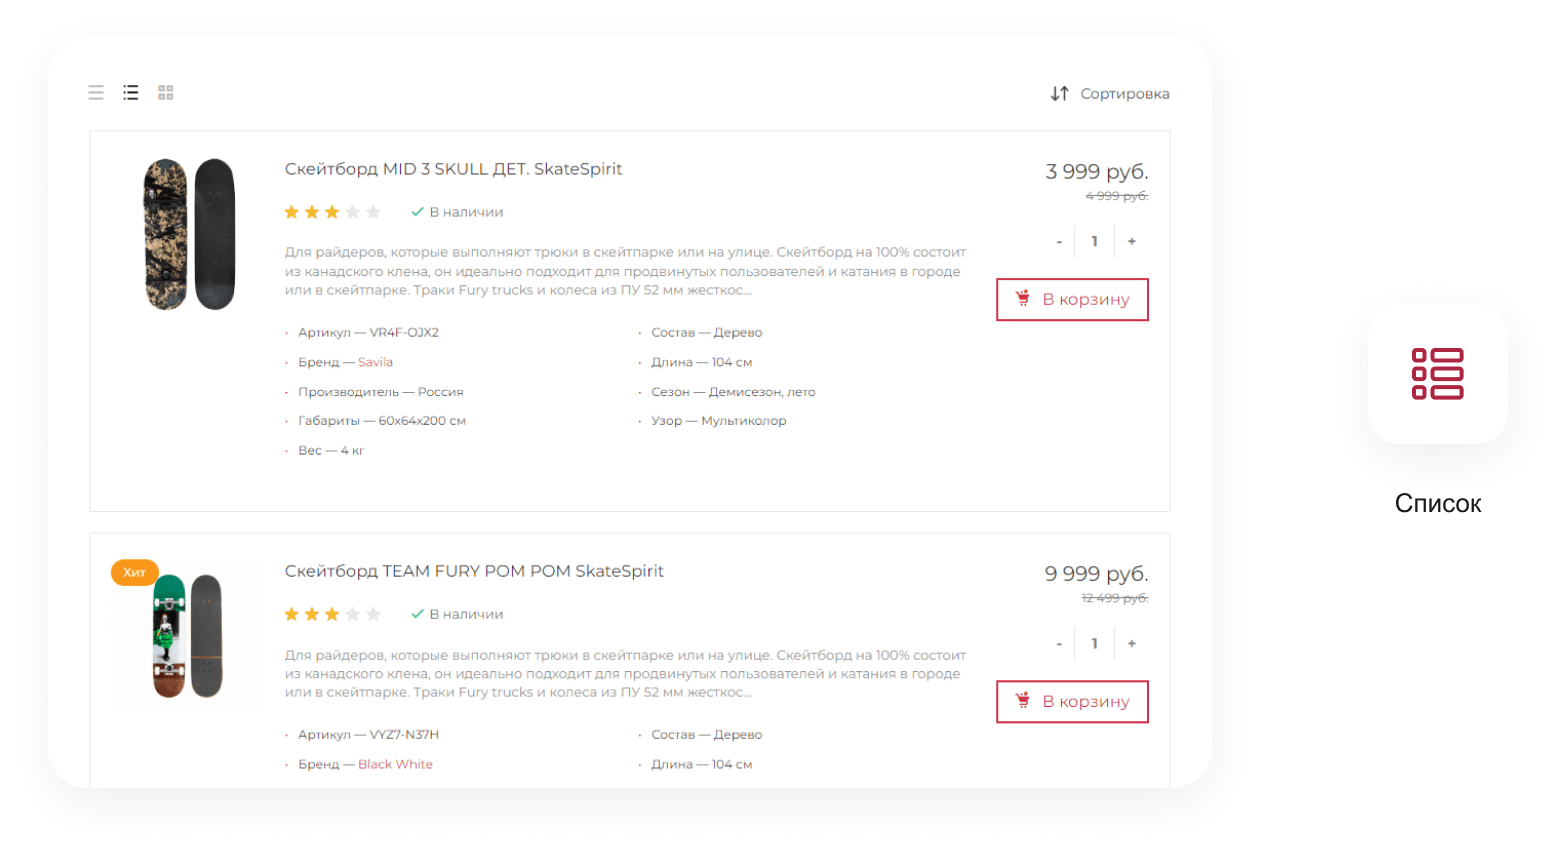The image size is (1560, 852).
Task: Add MID 3 SKULL skateboard to cart
Action: point(1072,300)
